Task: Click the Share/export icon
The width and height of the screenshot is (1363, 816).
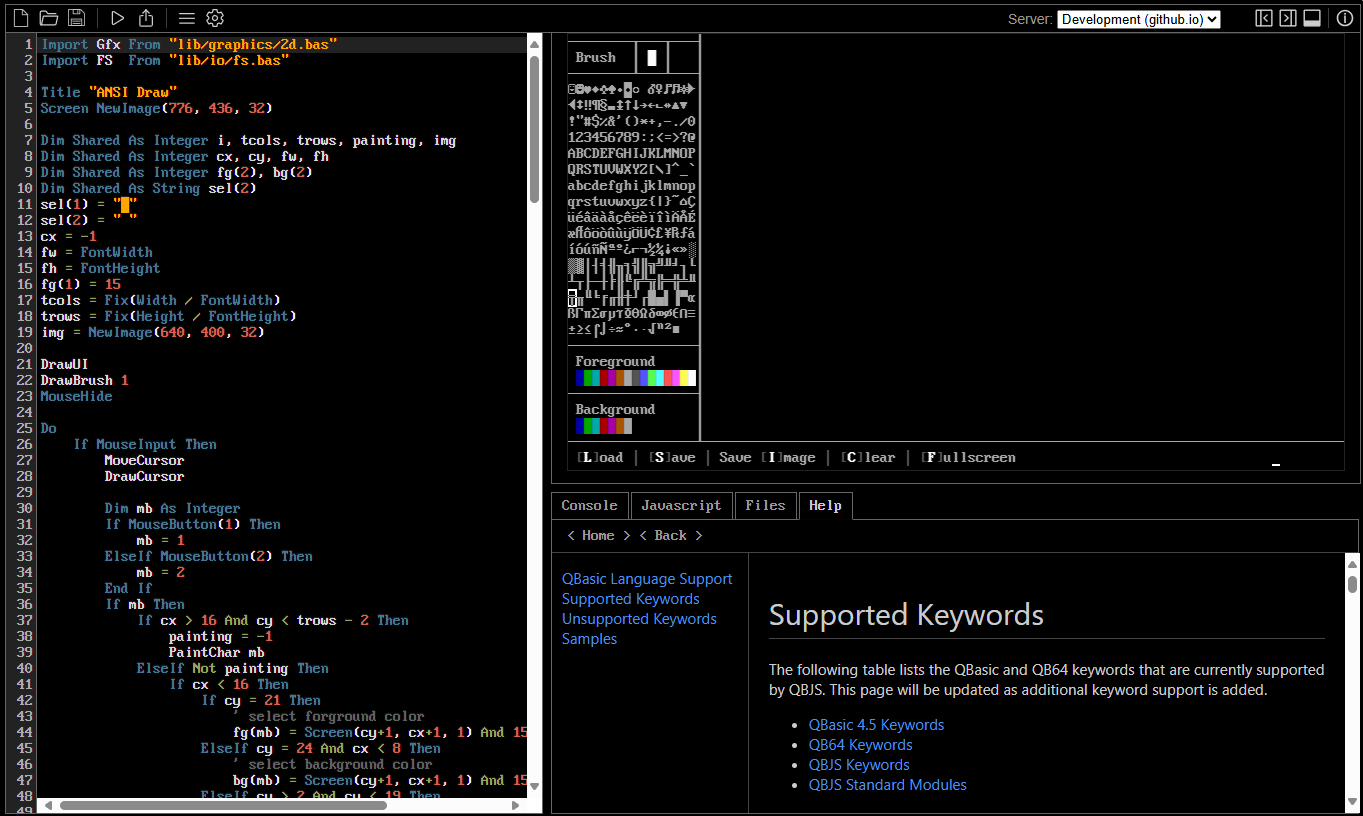Action: point(146,18)
